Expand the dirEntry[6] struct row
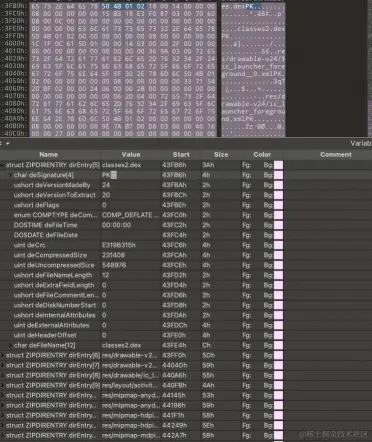The width and height of the screenshot is (372, 442). pos(2,355)
